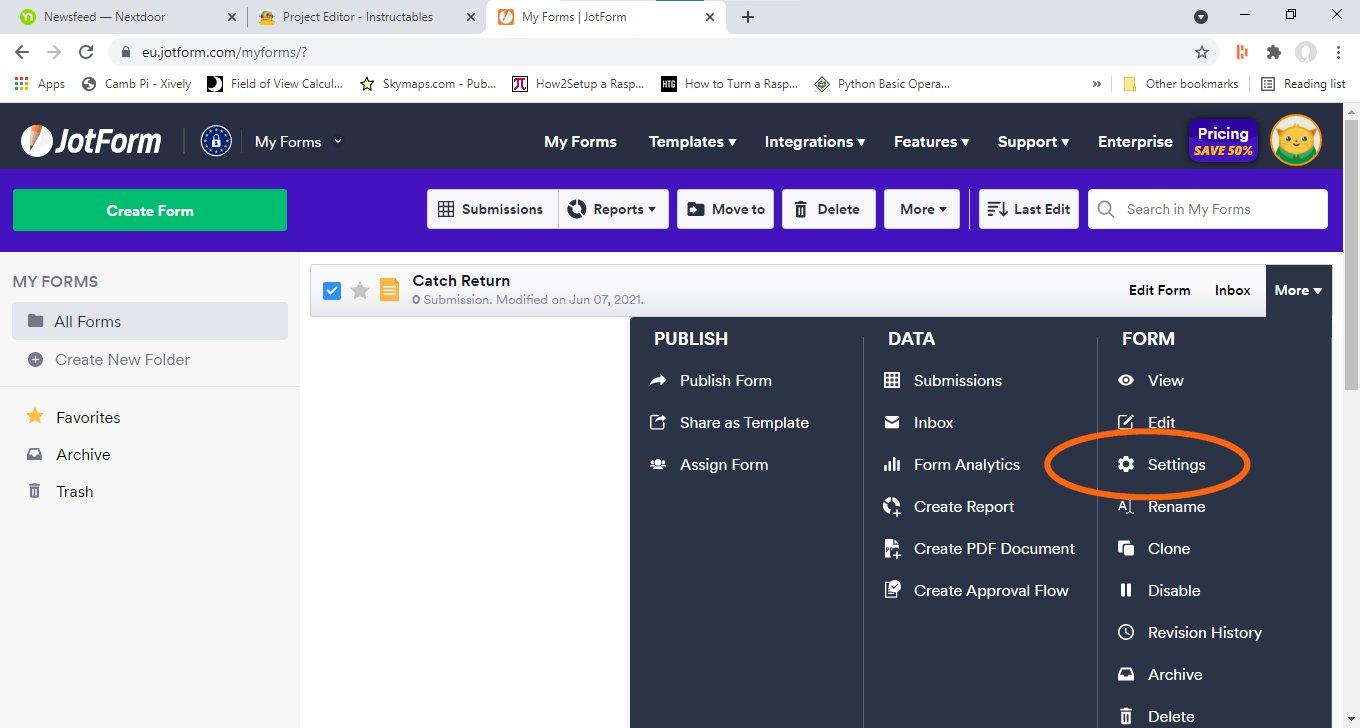The image size is (1360, 728).
Task: Star the Catch Return form as favorite
Action: pos(360,290)
